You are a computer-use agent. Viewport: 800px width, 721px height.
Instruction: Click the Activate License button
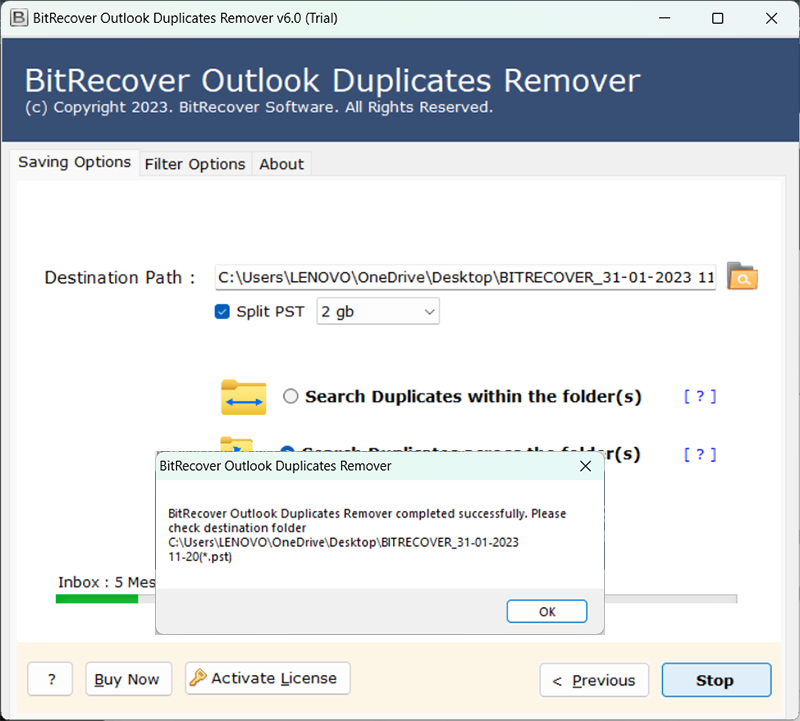tap(267, 678)
